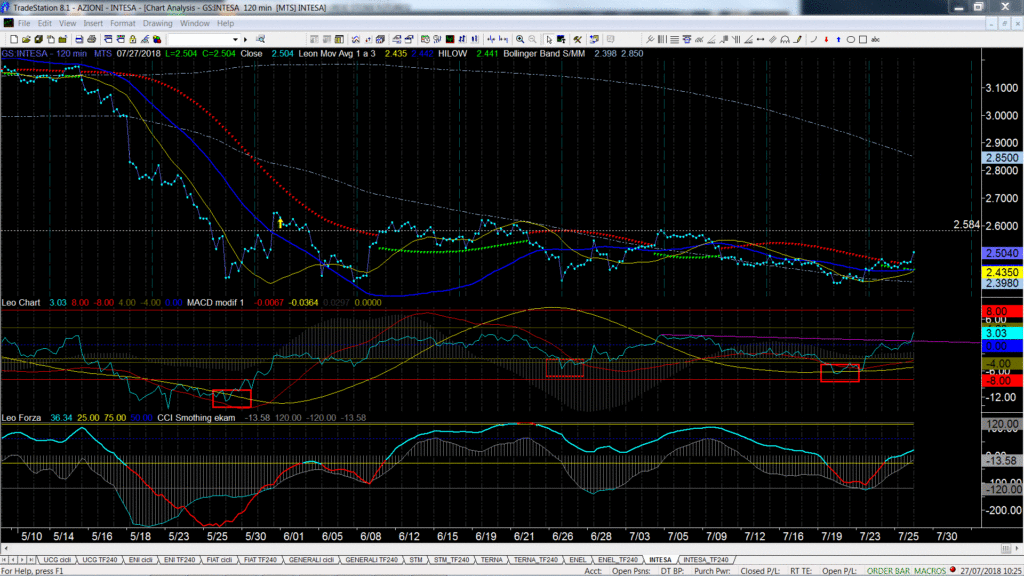Screen dimensions: 1024x576
Task: Click the crossed hammer tools icon
Action: 577,40
